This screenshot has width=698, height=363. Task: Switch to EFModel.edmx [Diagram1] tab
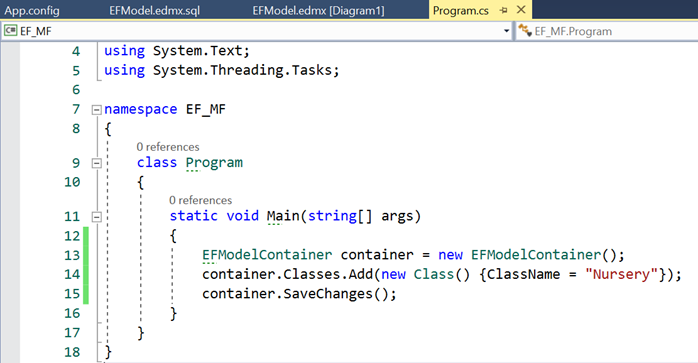(x=318, y=10)
